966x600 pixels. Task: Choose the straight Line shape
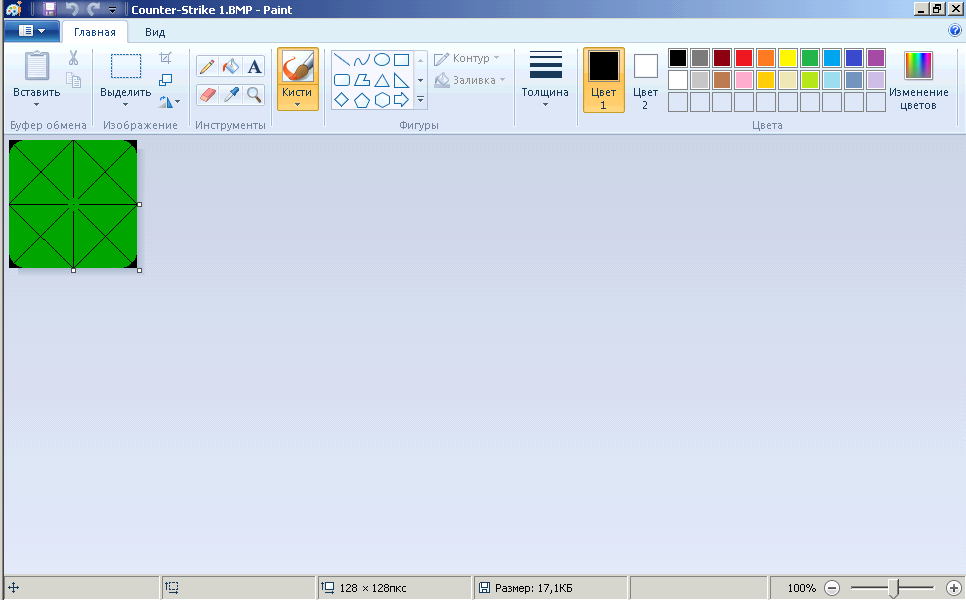[x=341, y=60]
